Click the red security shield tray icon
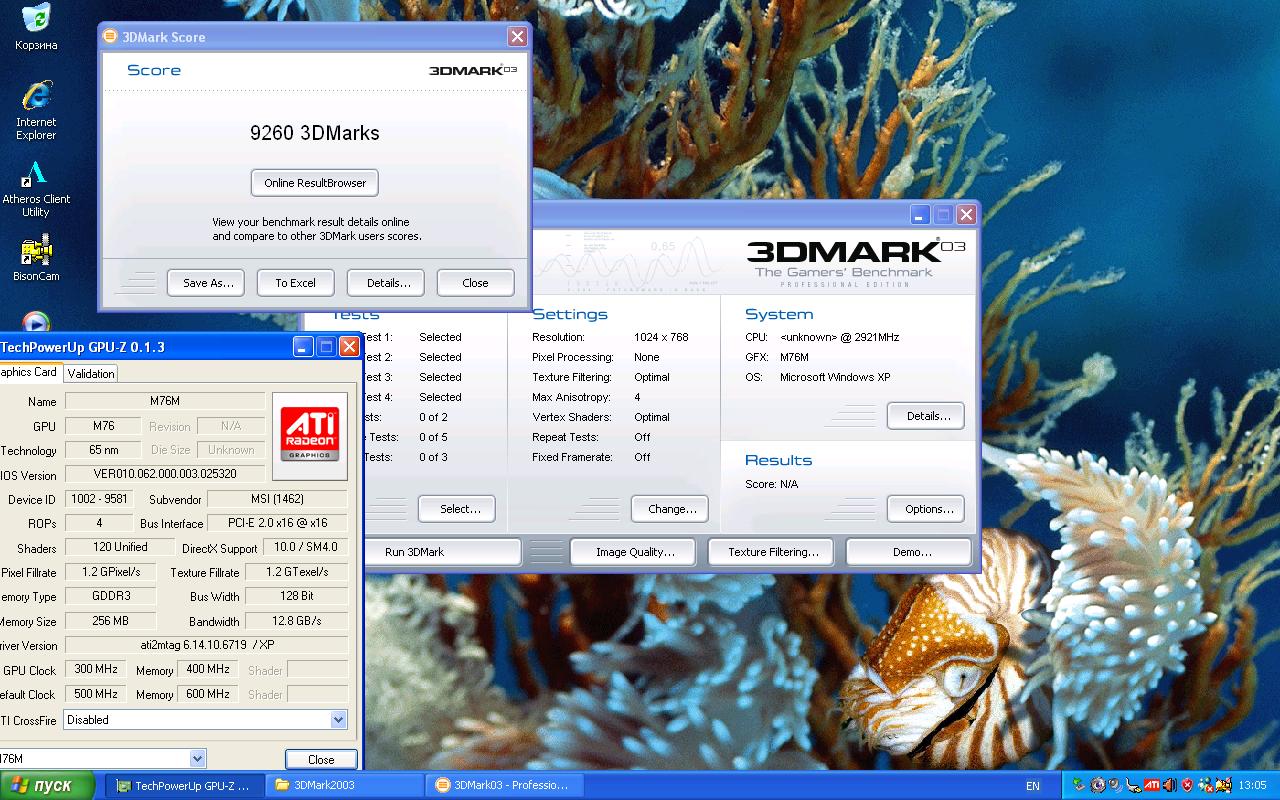 point(1187,785)
